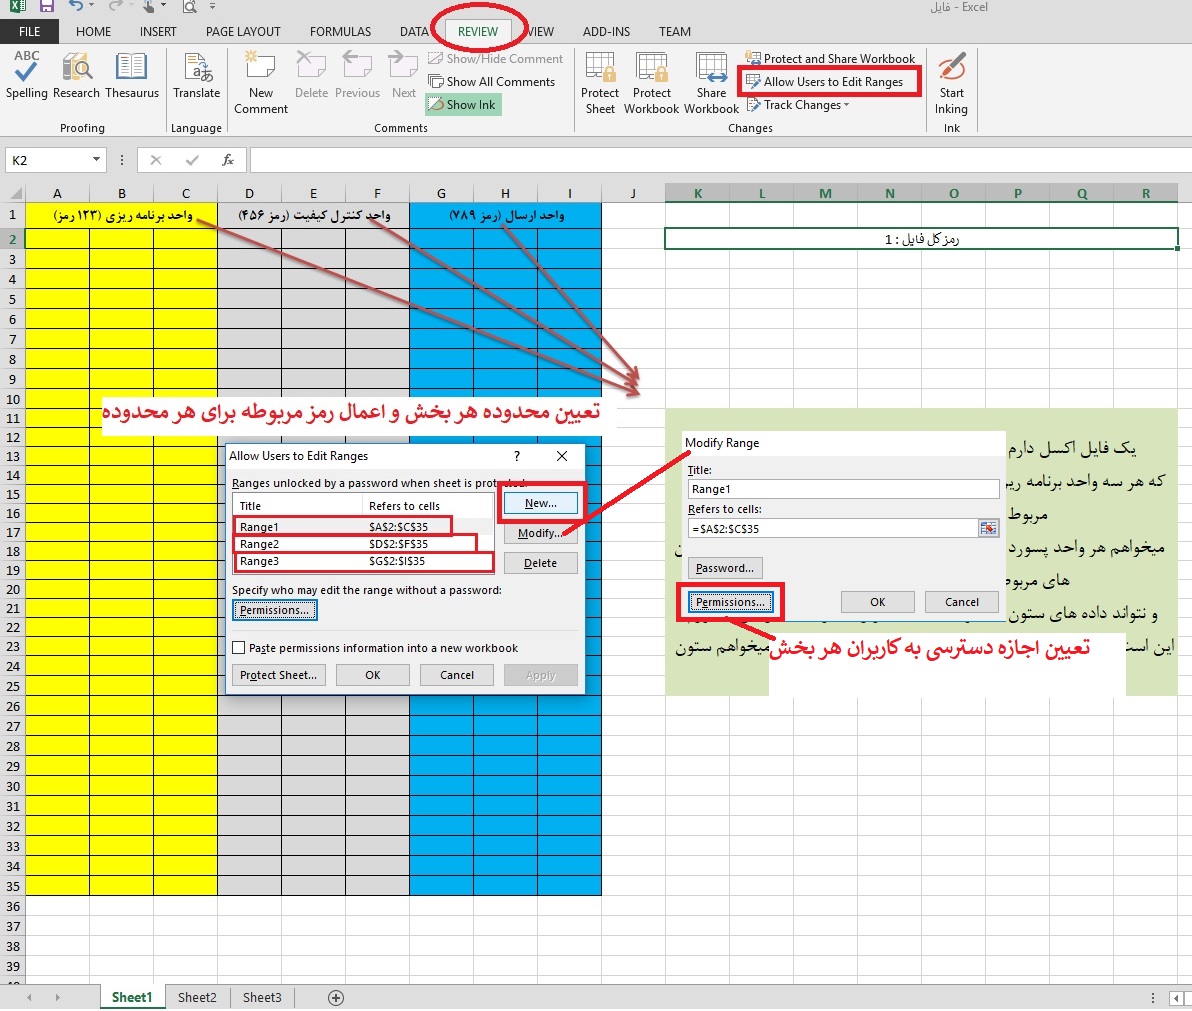The width and height of the screenshot is (1192, 1011).
Task: Switch to the TEAM tab
Action: (675, 31)
